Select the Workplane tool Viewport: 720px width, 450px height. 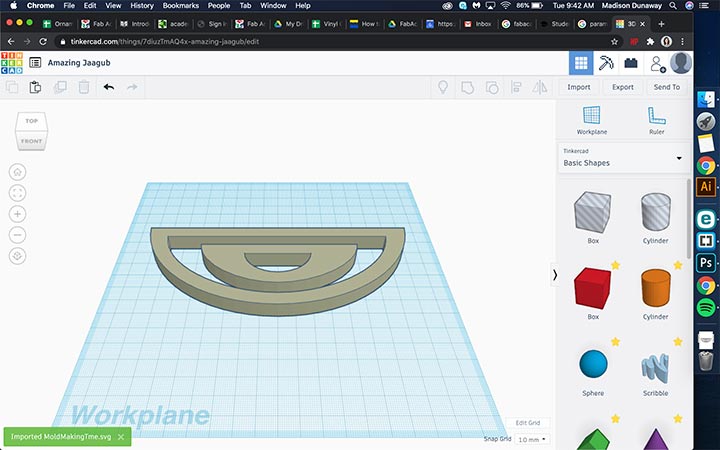tap(591, 120)
